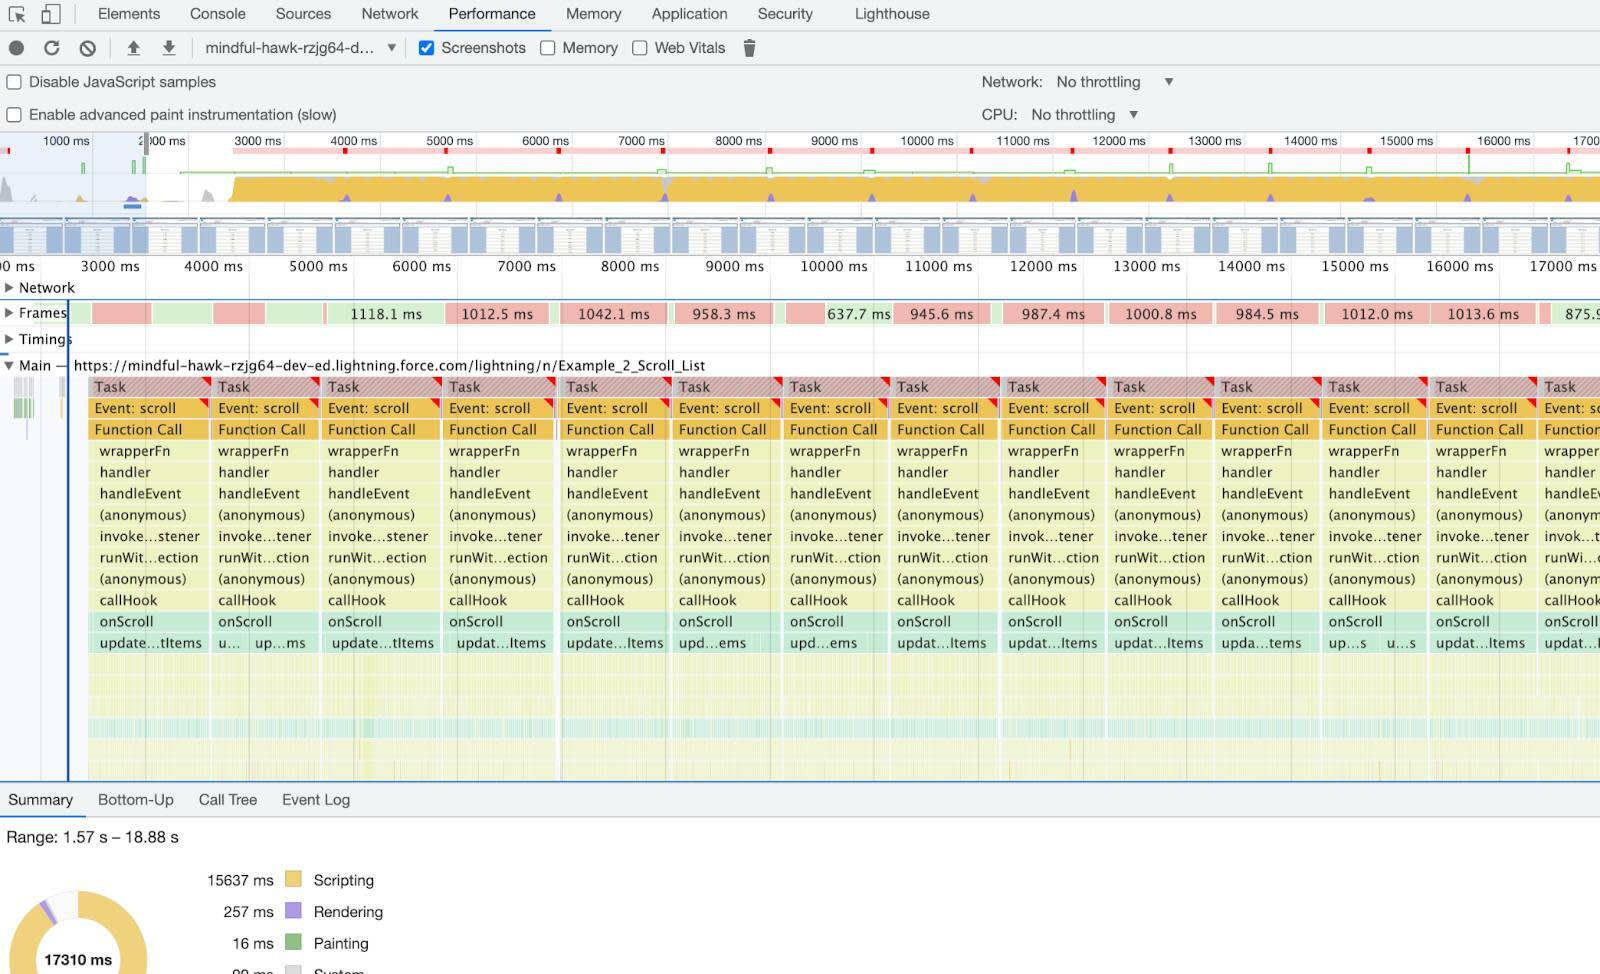The image size is (1600, 974).
Task: Choose the 1000.8 ms frame
Action: click(1160, 314)
